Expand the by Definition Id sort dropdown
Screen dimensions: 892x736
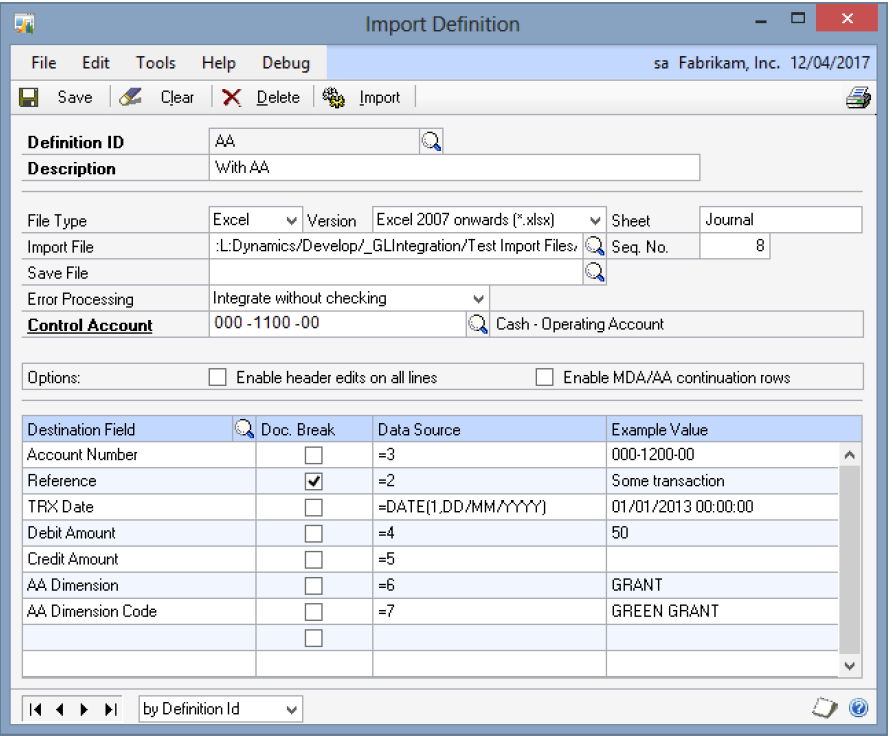click(x=291, y=709)
